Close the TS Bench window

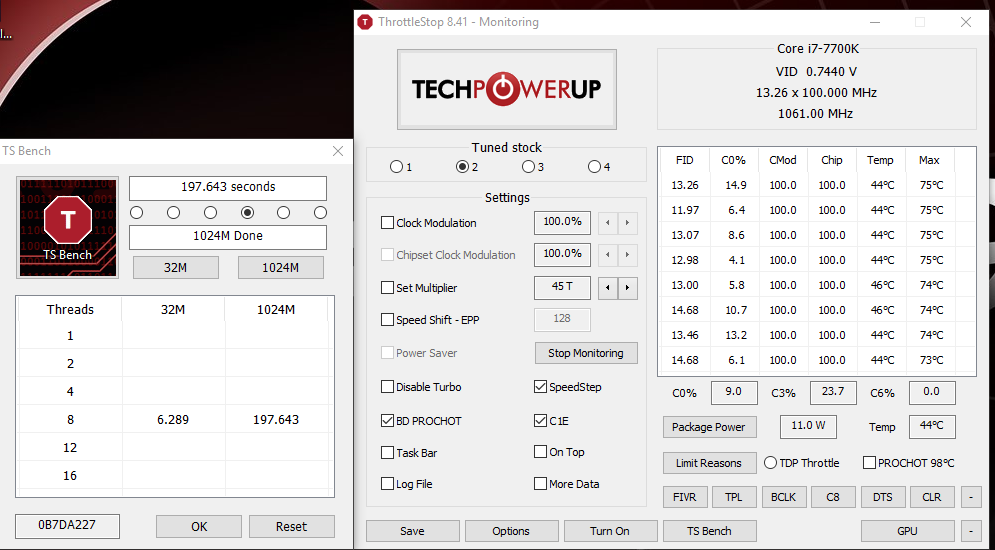338,151
